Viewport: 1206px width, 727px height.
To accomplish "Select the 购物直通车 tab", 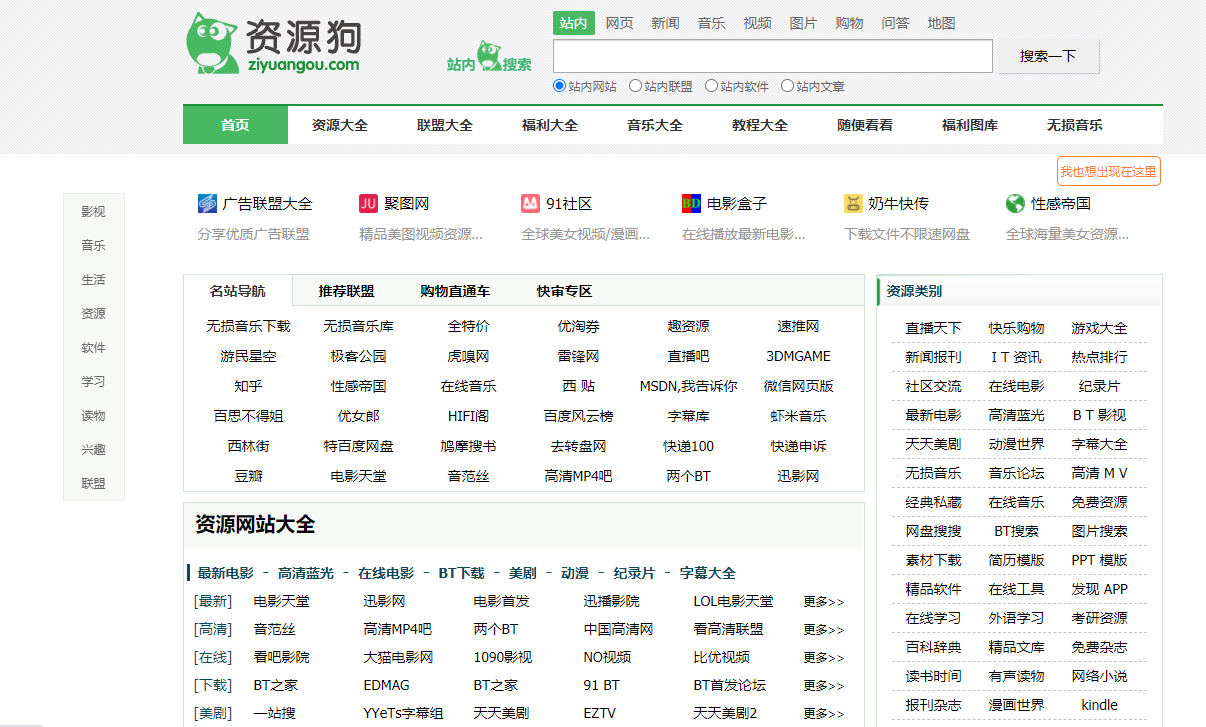I will tap(455, 291).
